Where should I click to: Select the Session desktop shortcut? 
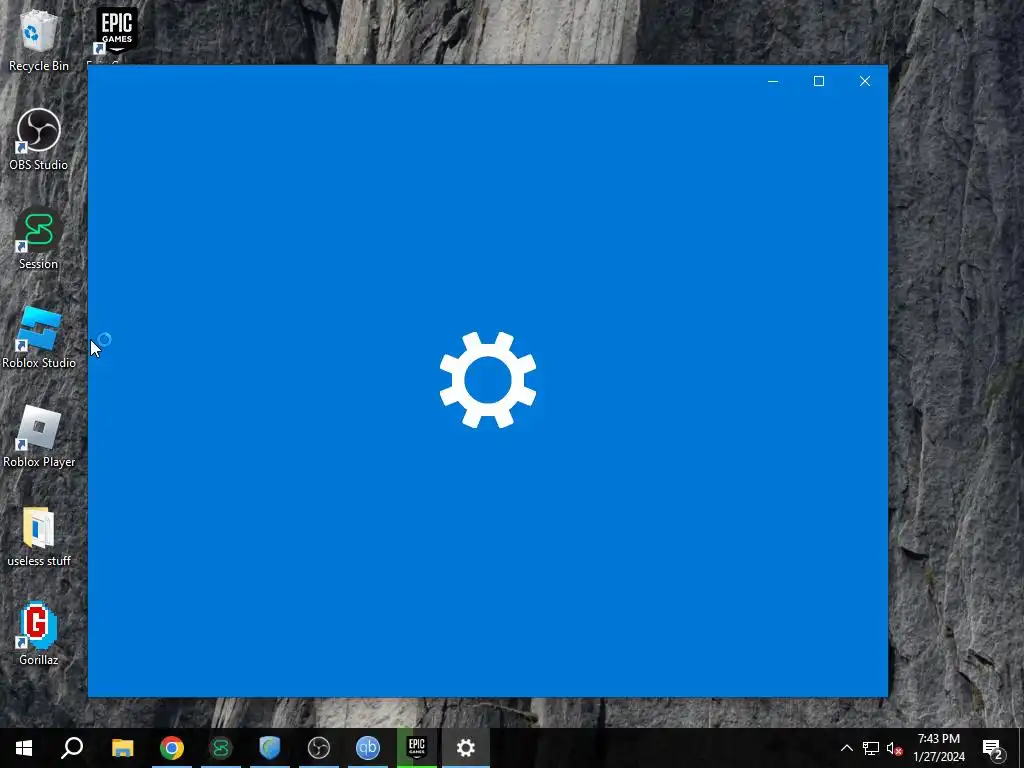(39, 238)
